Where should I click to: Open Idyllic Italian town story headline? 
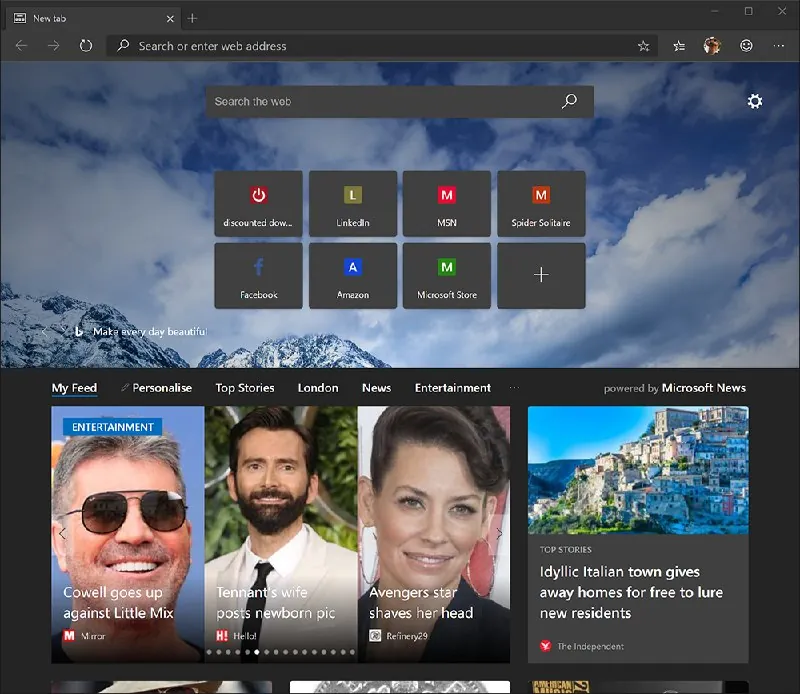(x=631, y=592)
